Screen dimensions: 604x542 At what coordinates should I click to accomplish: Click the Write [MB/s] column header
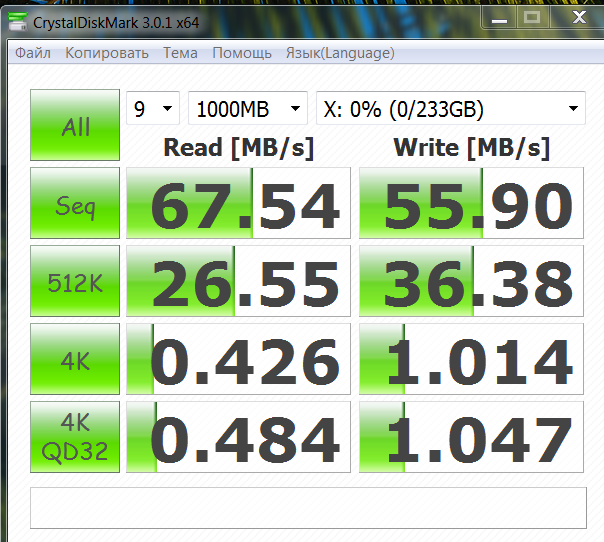(471, 148)
